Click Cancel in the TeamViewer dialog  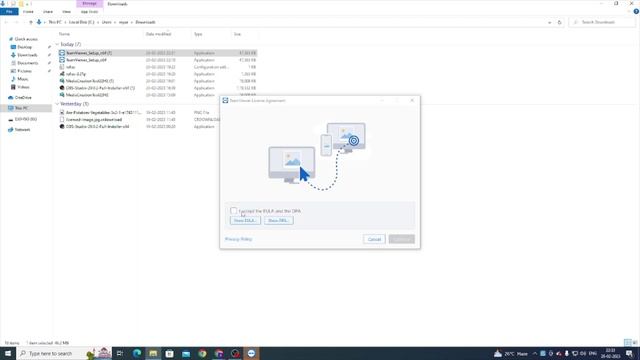374,239
